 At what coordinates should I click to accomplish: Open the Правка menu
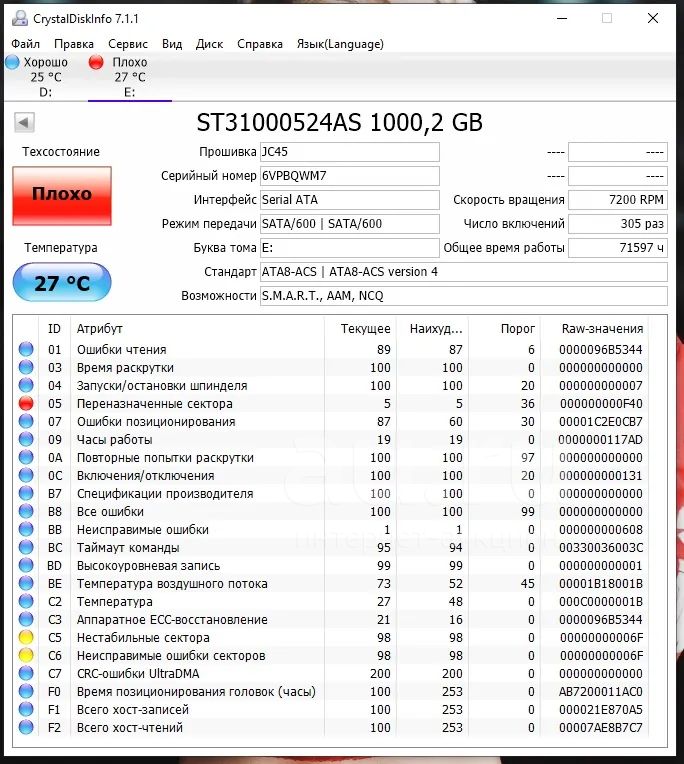tap(74, 44)
